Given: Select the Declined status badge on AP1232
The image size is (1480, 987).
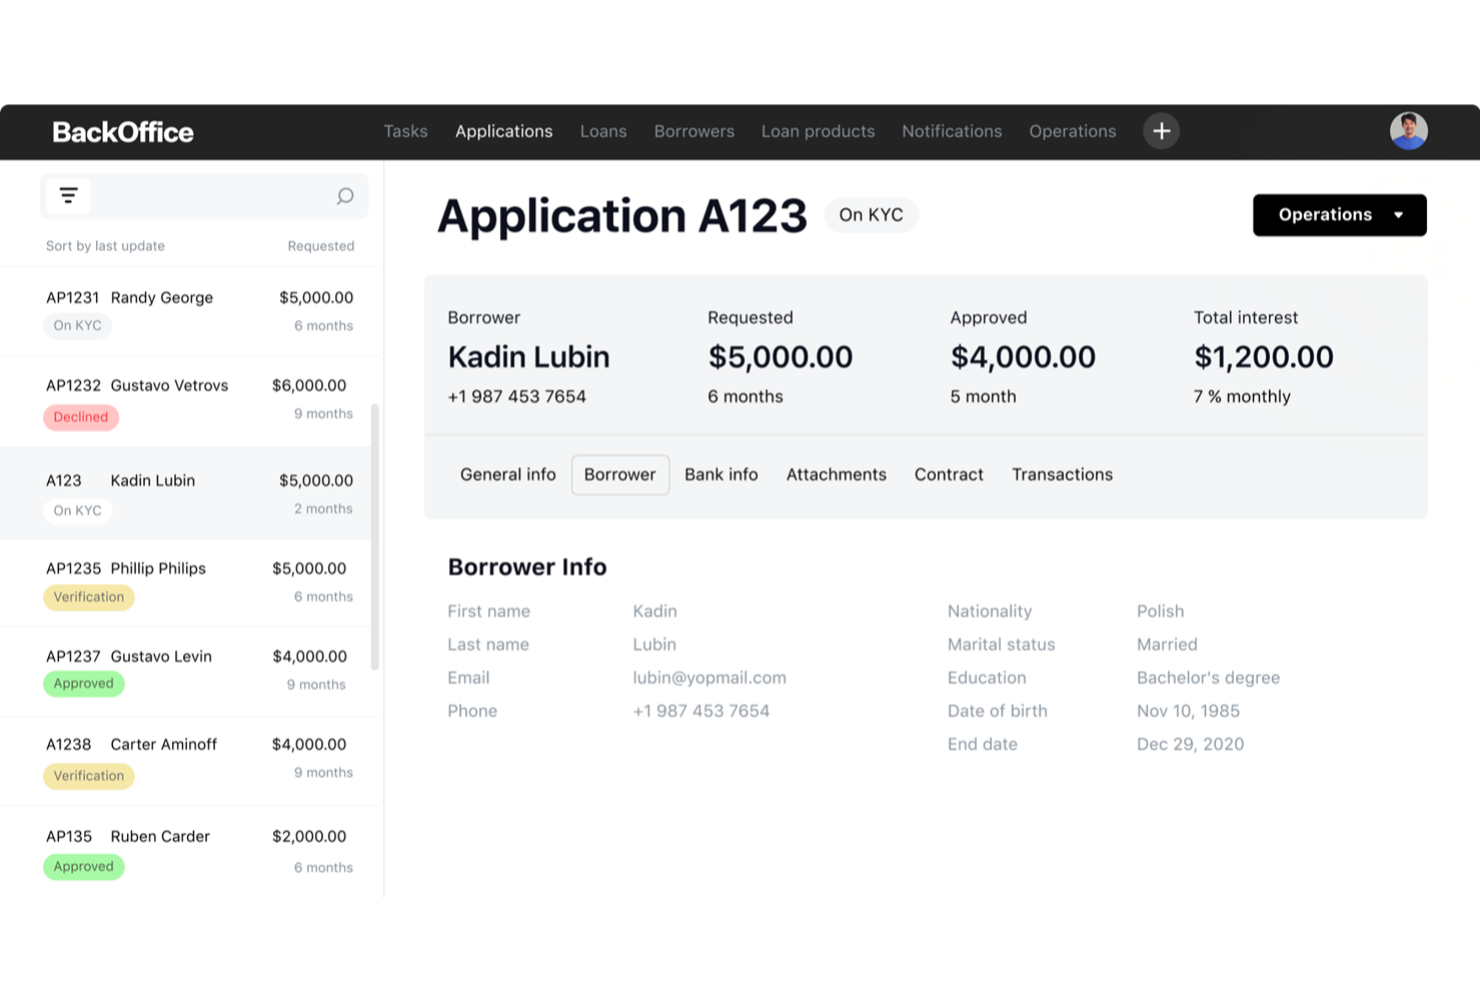Looking at the screenshot, I should pos(81,417).
